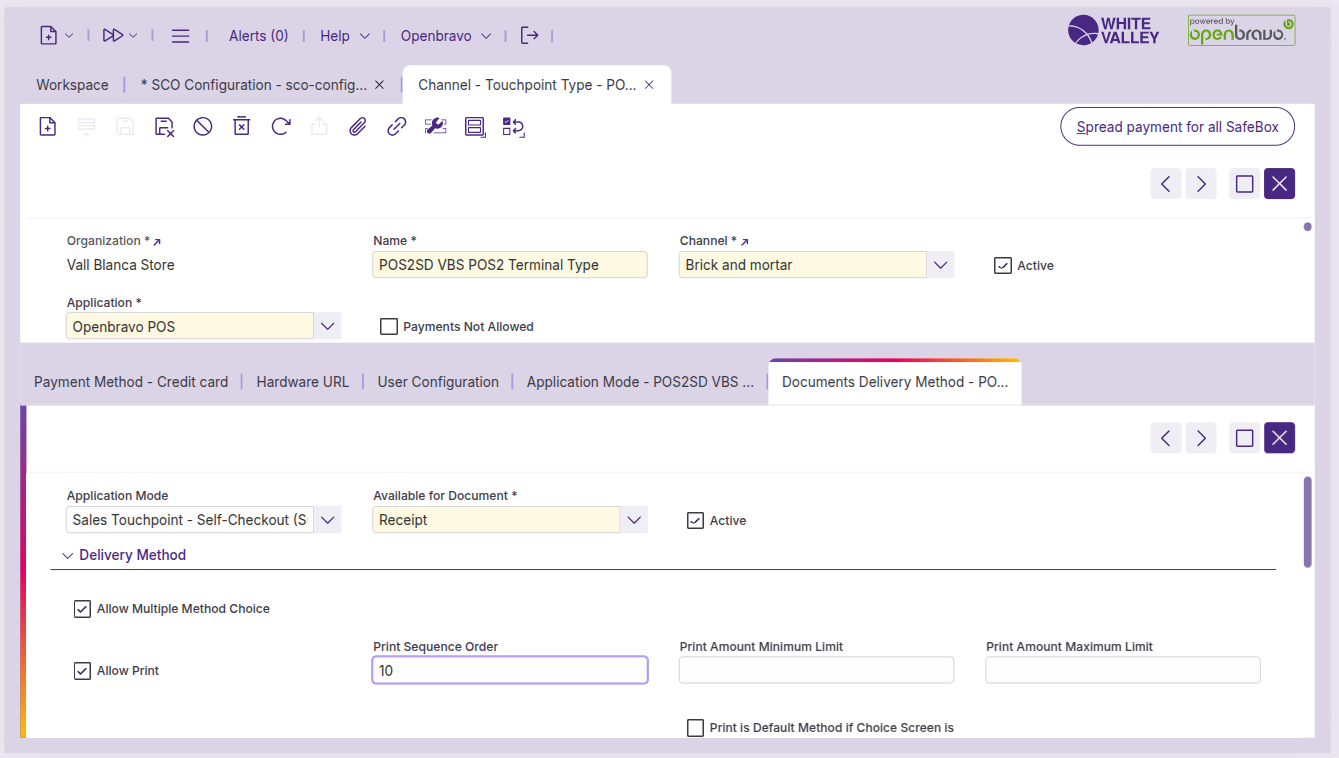
Task: Uncheck Allow Multiple Method Choice
Action: 82,608
